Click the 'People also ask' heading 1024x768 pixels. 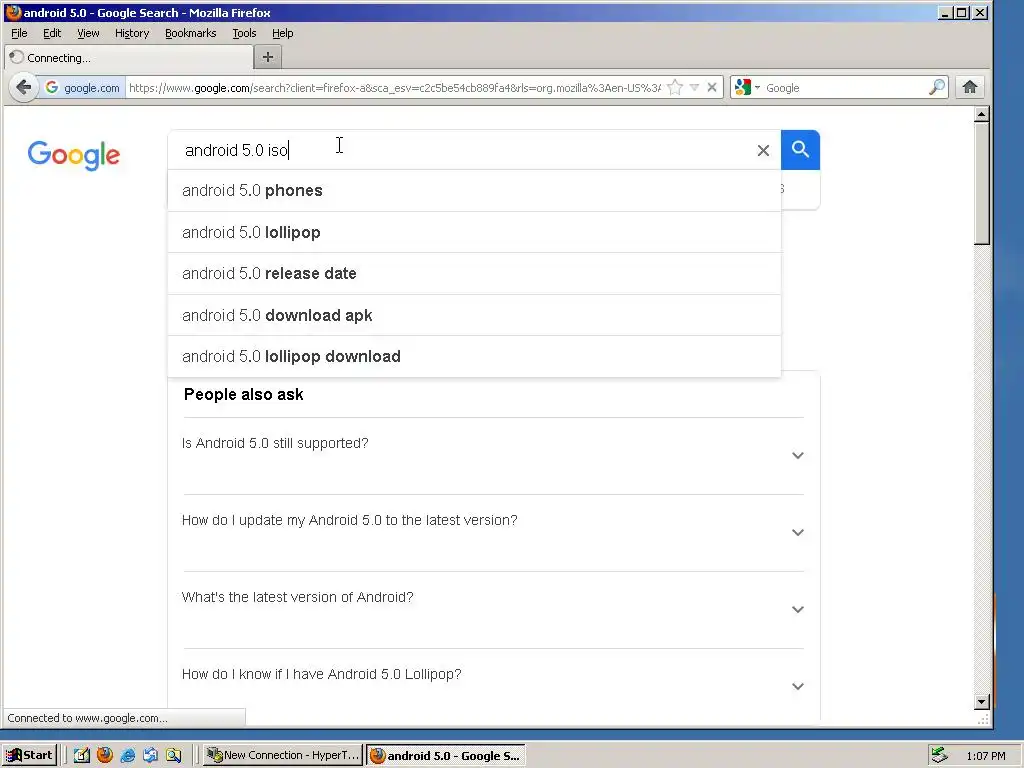tap(244, 394)
